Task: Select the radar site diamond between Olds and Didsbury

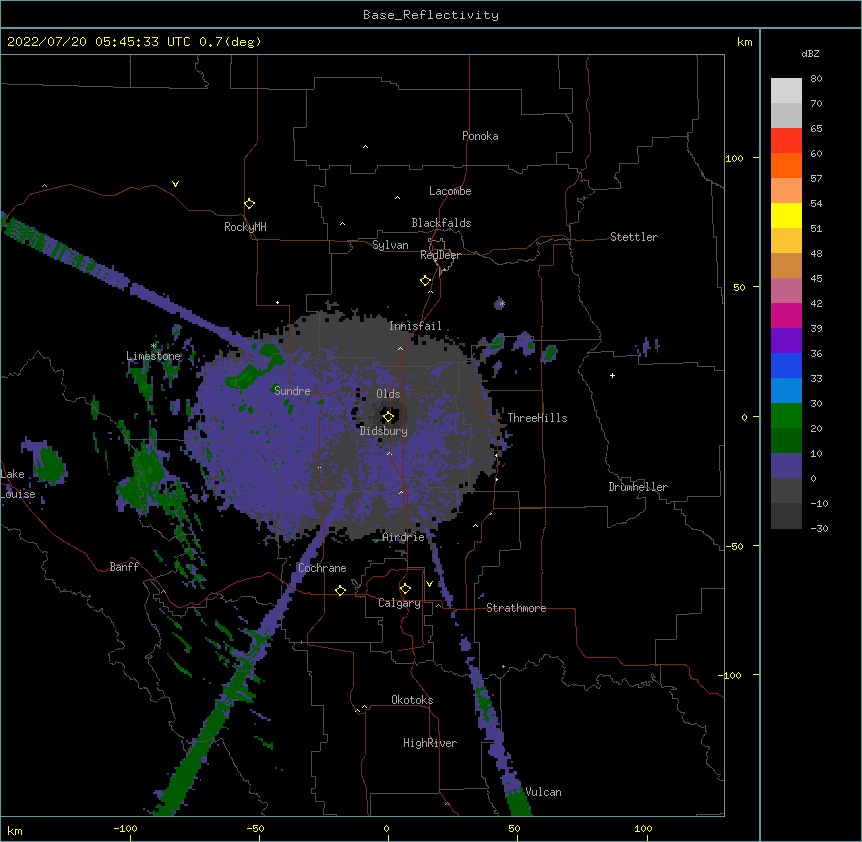Action: [388, 417]
